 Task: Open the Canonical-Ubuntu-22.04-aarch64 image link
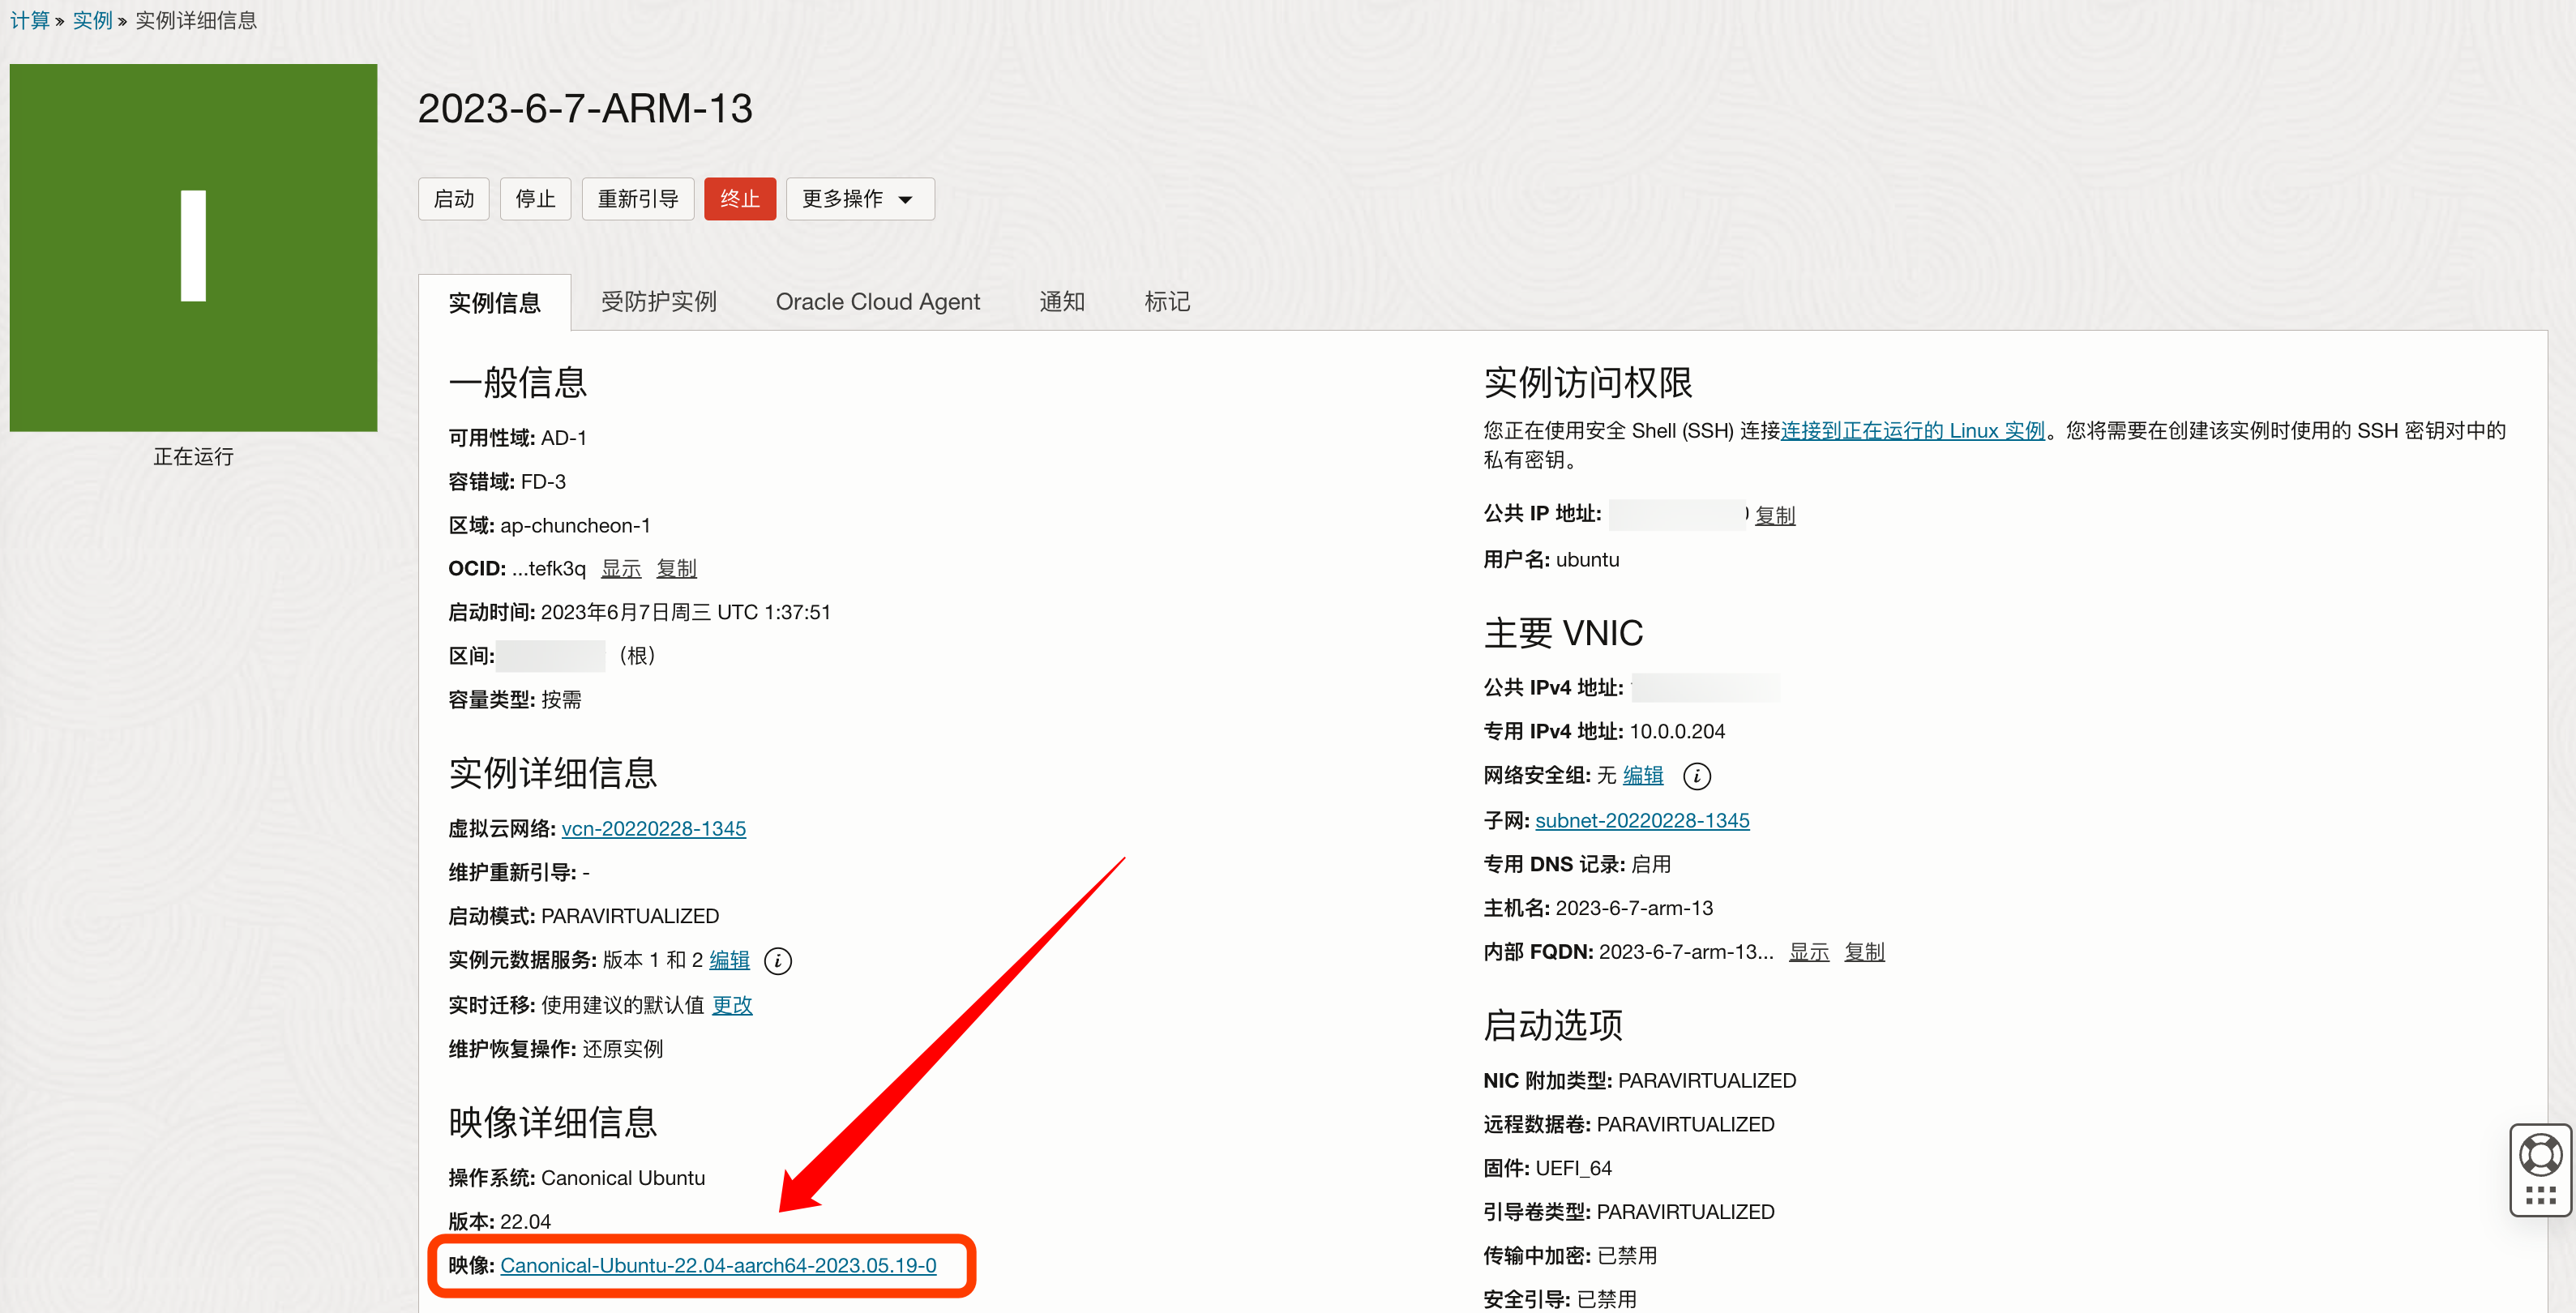[718, 1266]
